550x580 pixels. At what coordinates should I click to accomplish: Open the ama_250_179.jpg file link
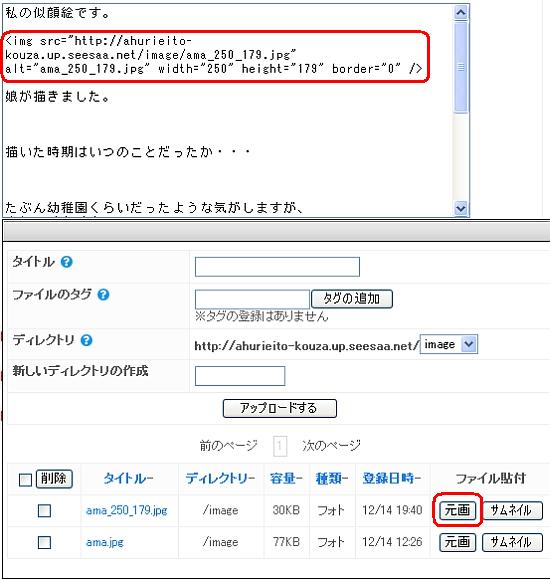[126, 510]
